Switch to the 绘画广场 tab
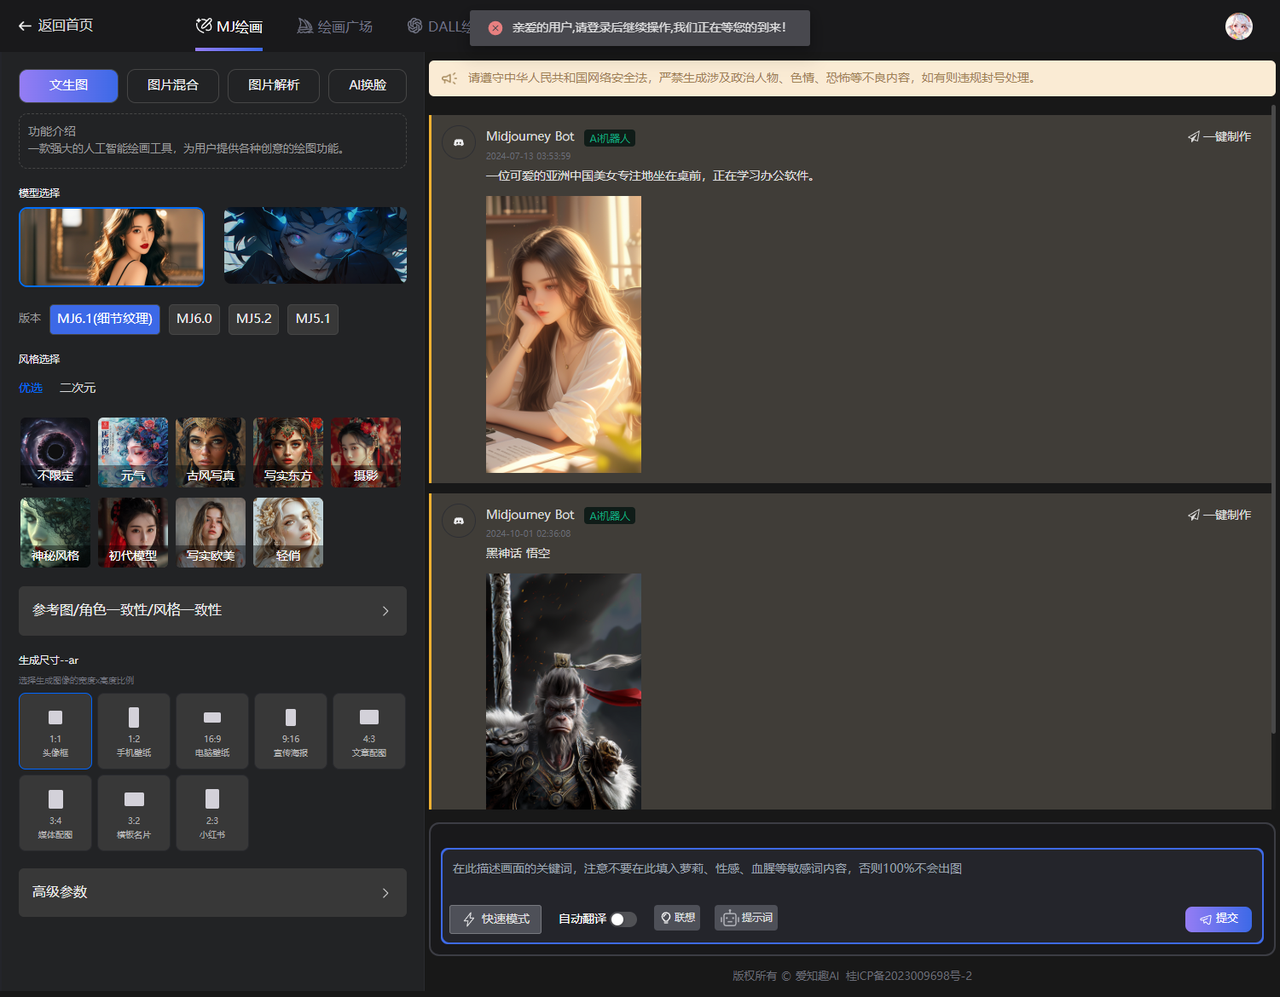Viewport: 1280px width, 997px height. 335,26
